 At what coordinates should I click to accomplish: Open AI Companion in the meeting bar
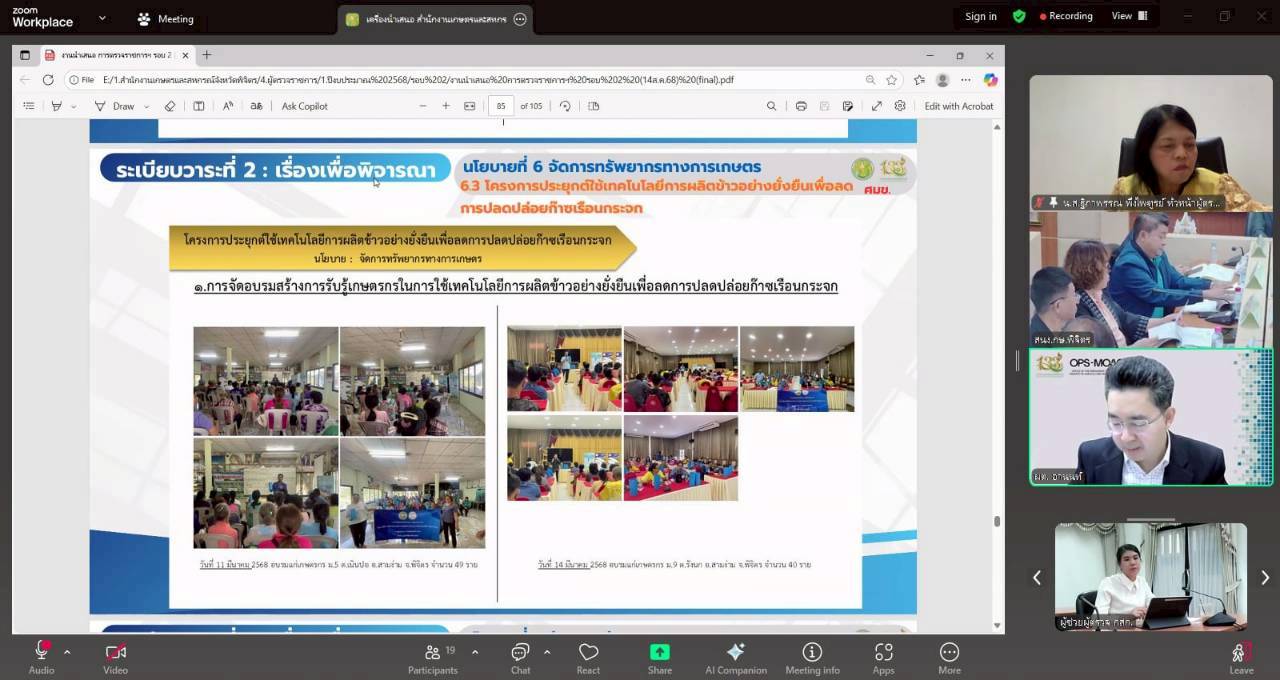pos(736,657)
